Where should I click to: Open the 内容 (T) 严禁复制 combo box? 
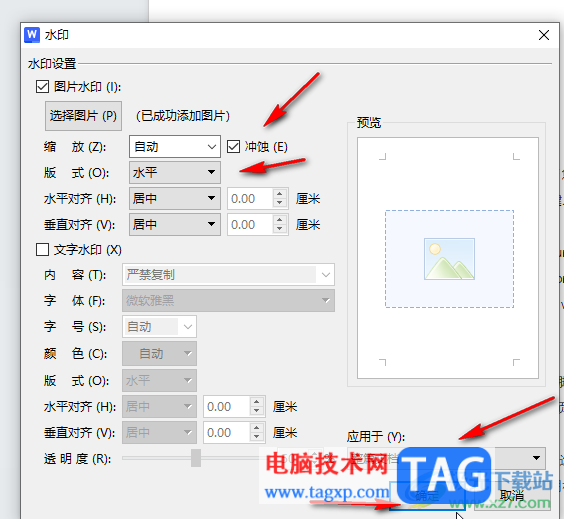pos(228,275)
